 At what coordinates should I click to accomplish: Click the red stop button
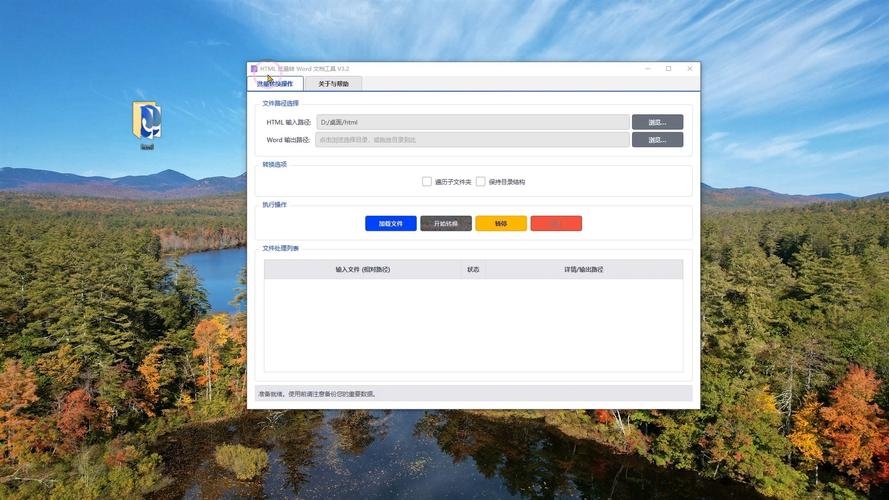pyautogui.click(x=556, y=223)
